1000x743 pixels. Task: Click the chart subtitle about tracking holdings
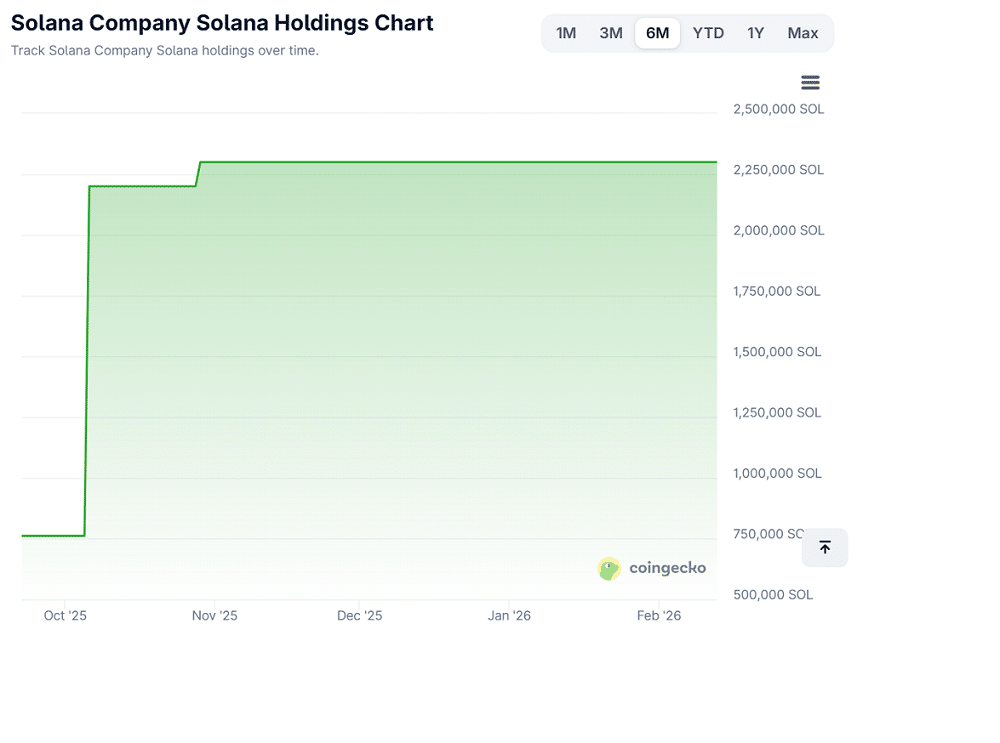click(165, 50)
